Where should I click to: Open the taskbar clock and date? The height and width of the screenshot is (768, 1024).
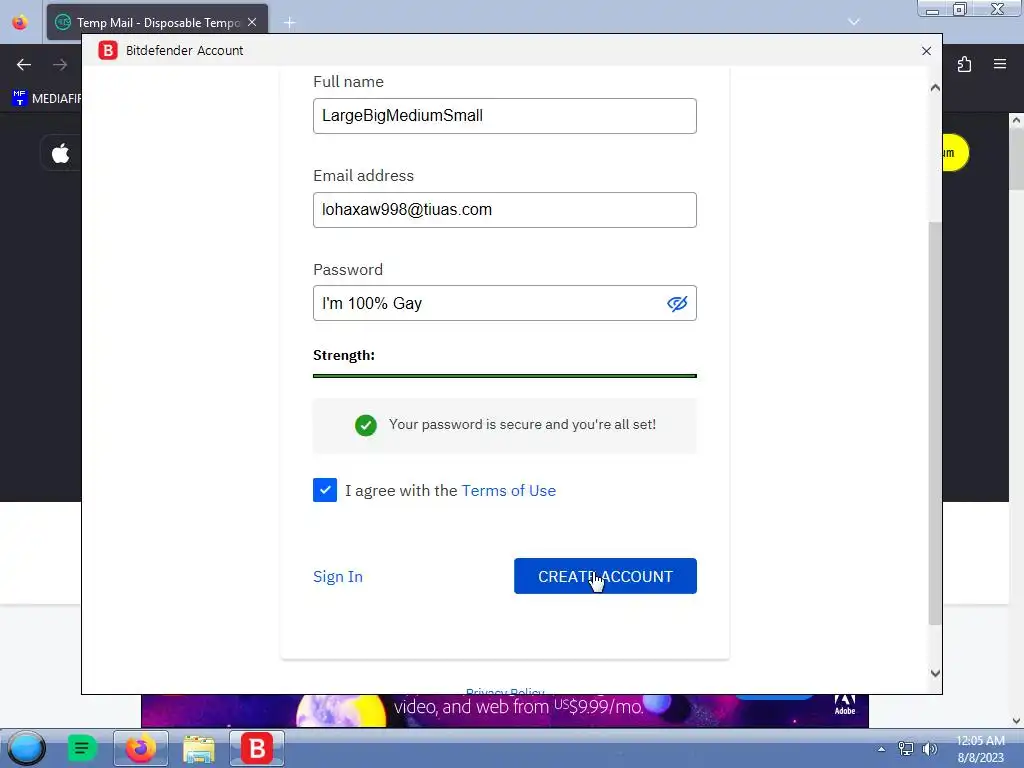pos(980,749)
